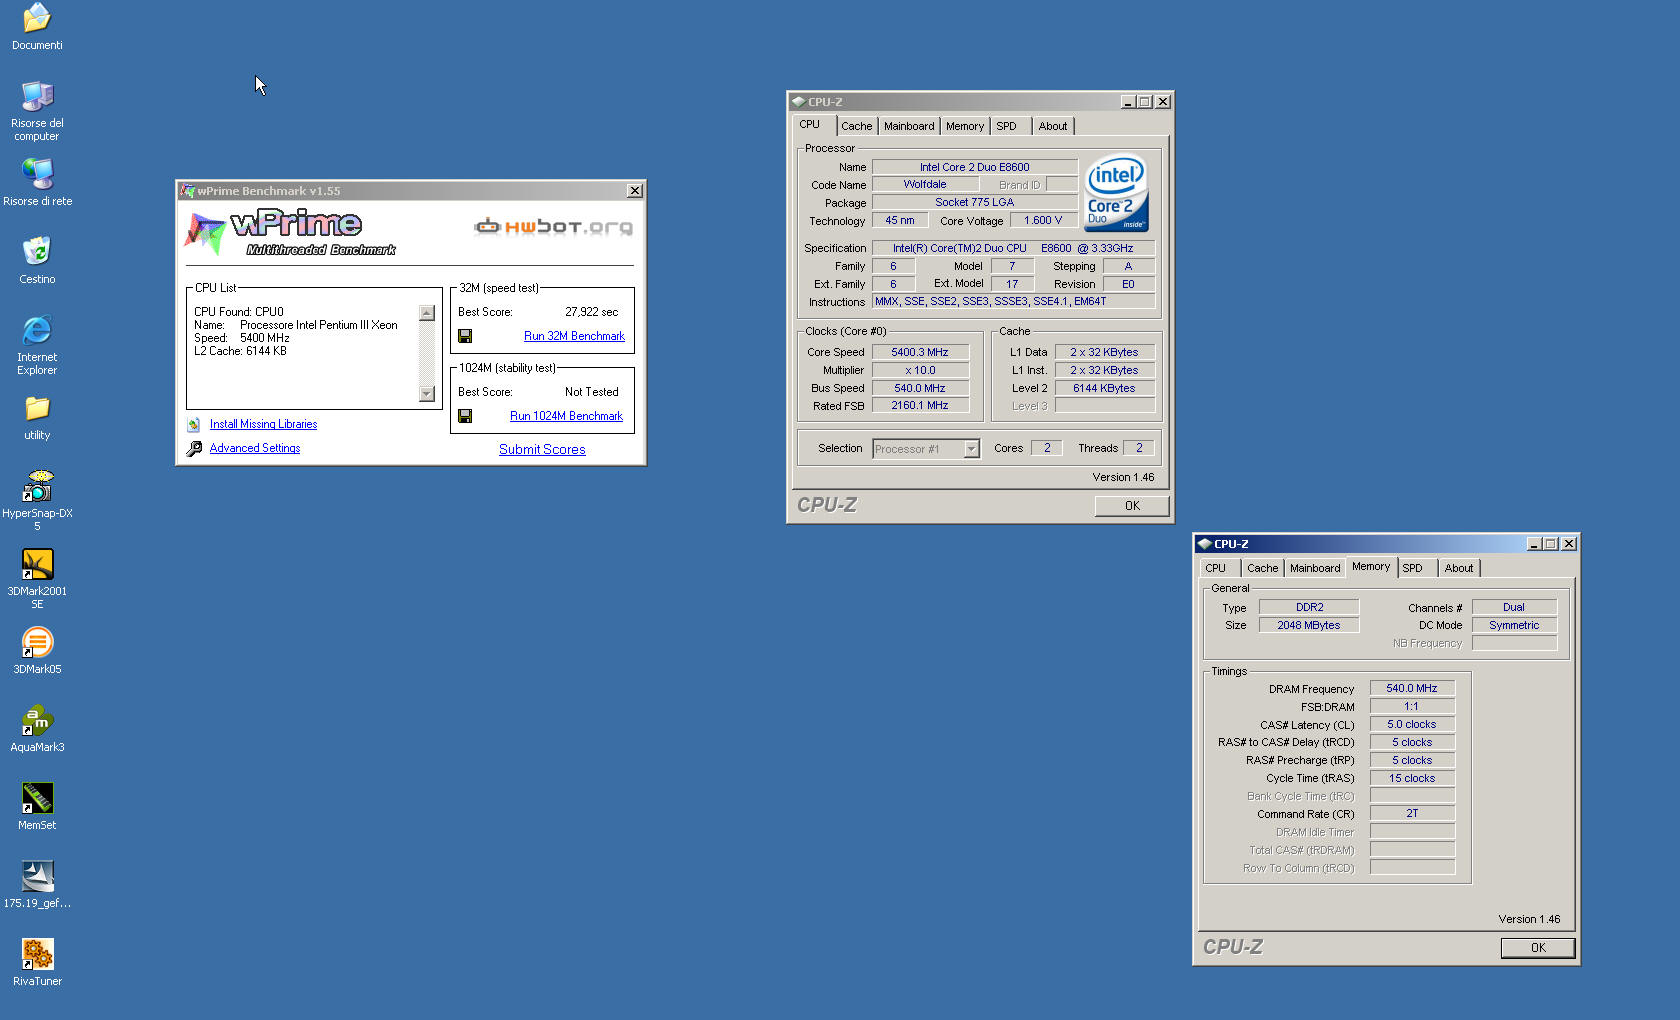Image resolution: width=1680 pixels, height=1020 pixels.
Task: Click save icon for 32M score
Action: (x=465, y=336)
